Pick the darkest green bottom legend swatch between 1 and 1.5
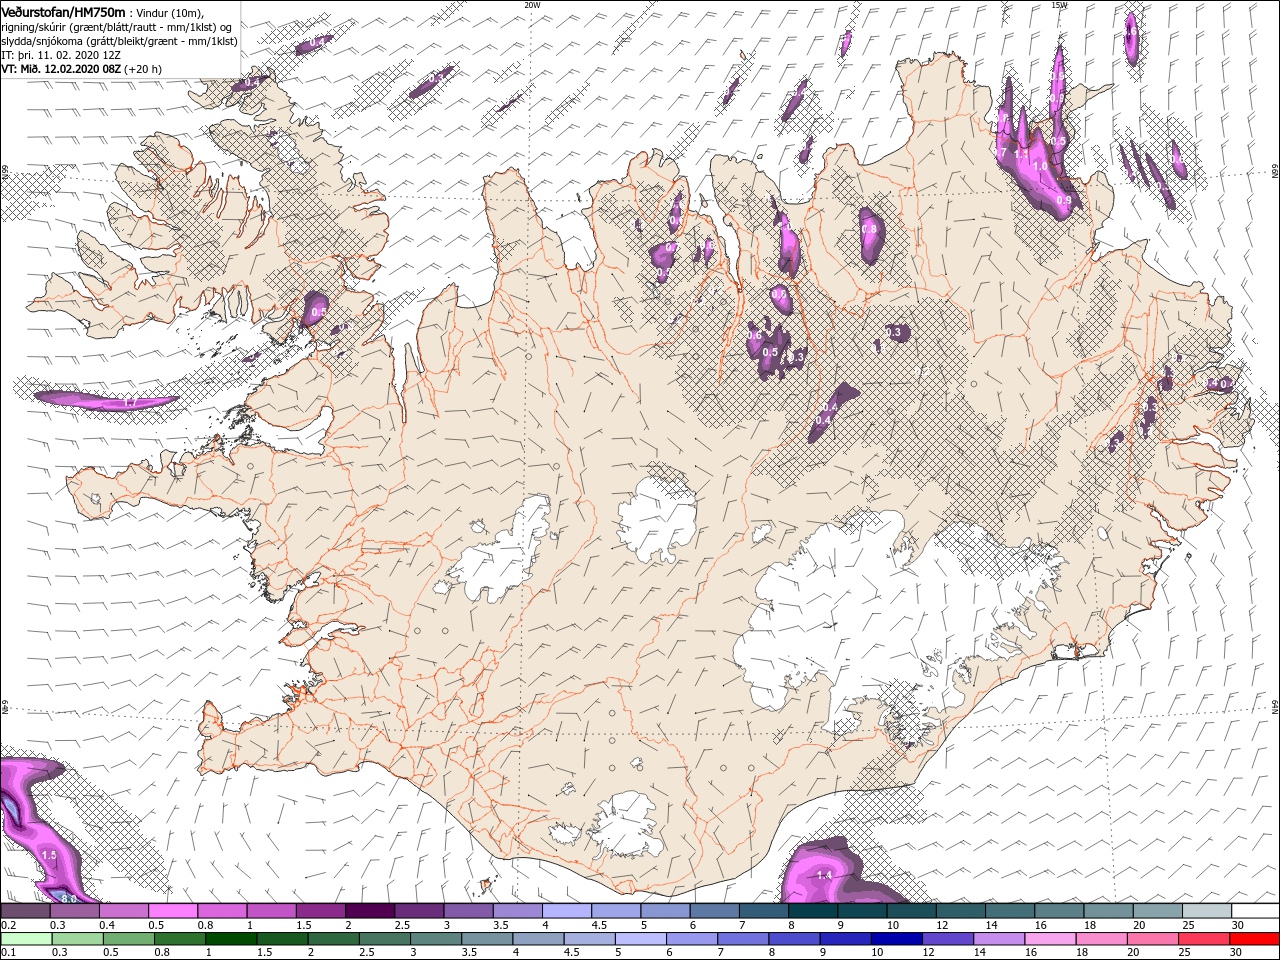This screenshot has width=1280, height=960. coord(230,939)
